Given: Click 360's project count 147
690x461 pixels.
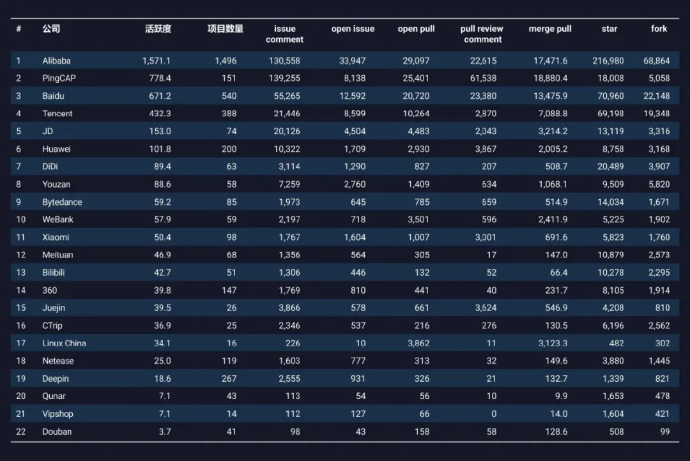Looking at the screenshot, I should tap(229, 290).
